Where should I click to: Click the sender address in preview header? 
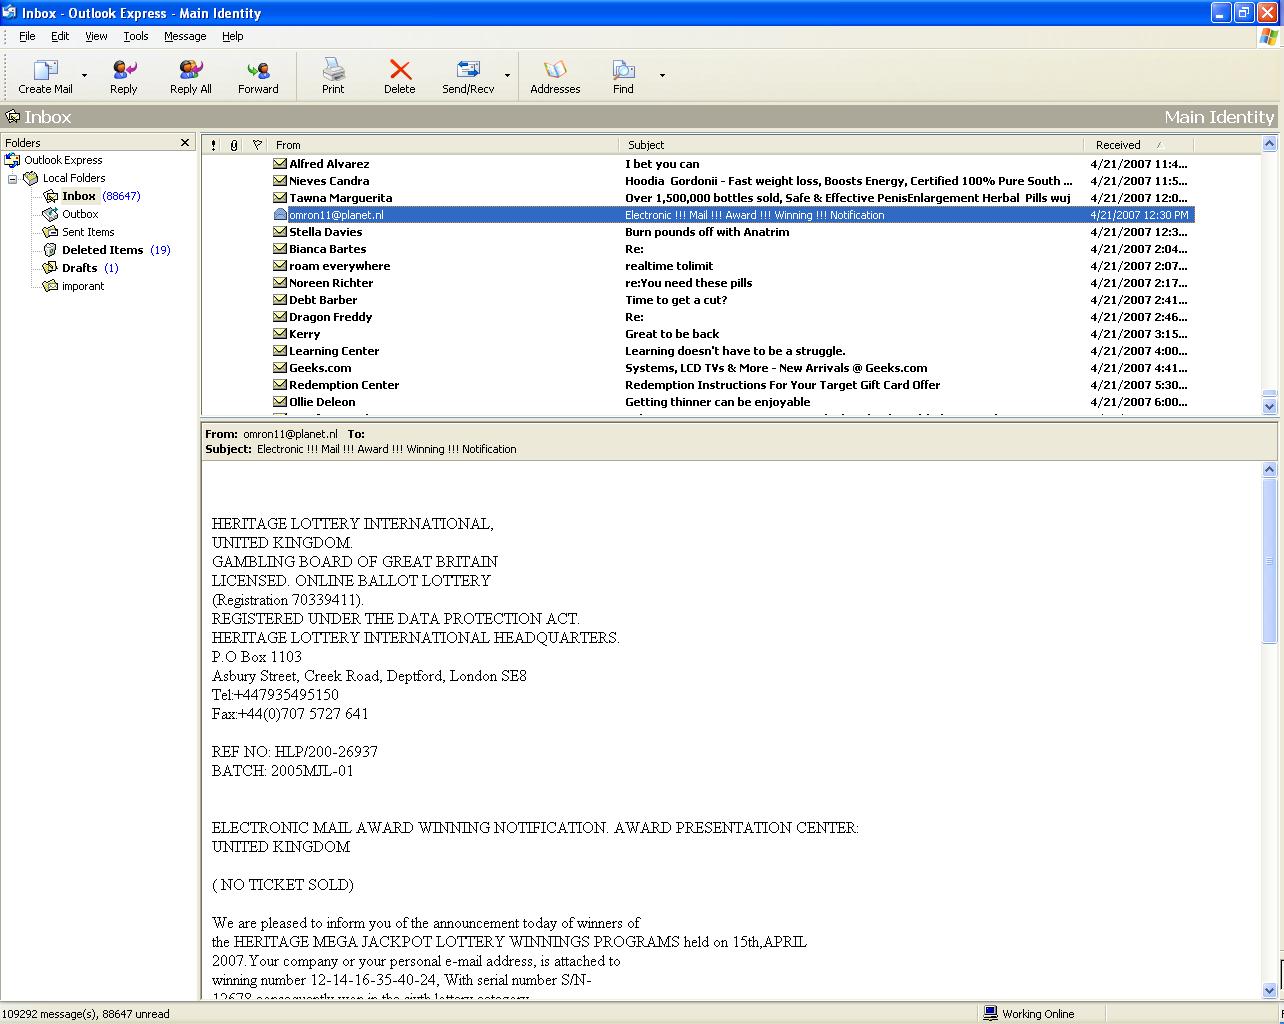pyautogui.click(x=290, y=434)
